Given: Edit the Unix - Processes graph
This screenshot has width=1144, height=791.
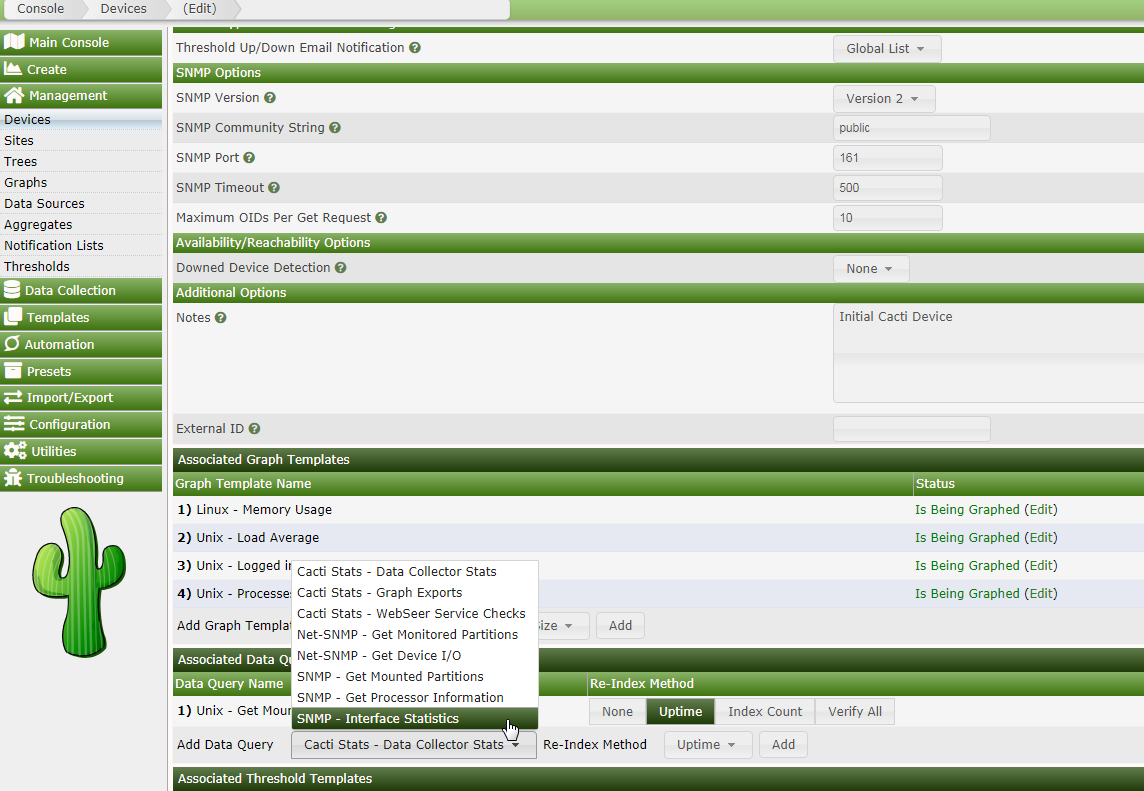Looking at the screenshot, I should click(x=1041, y=593).
